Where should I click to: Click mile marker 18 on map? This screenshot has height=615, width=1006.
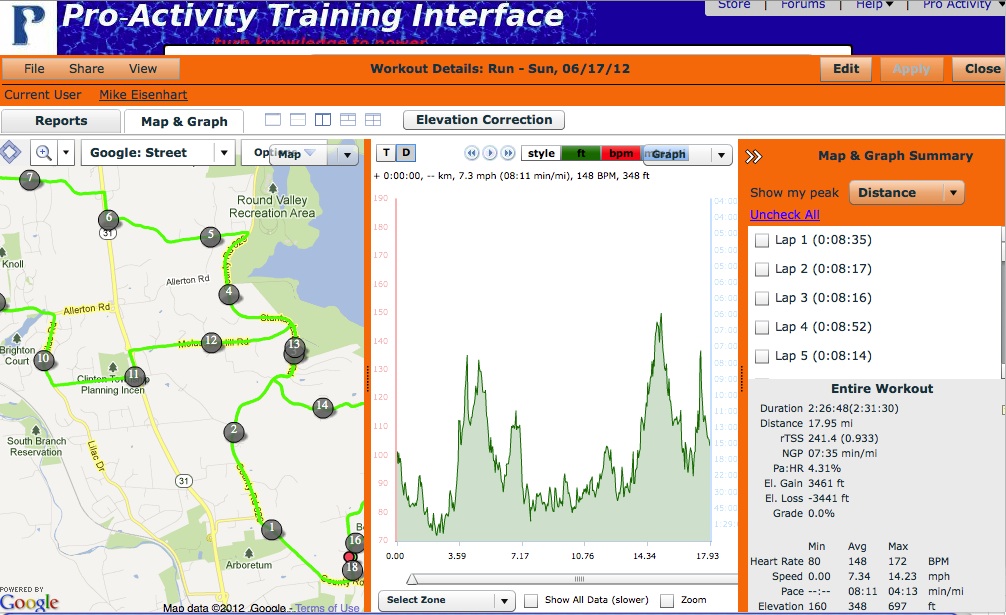click(352, 568)
